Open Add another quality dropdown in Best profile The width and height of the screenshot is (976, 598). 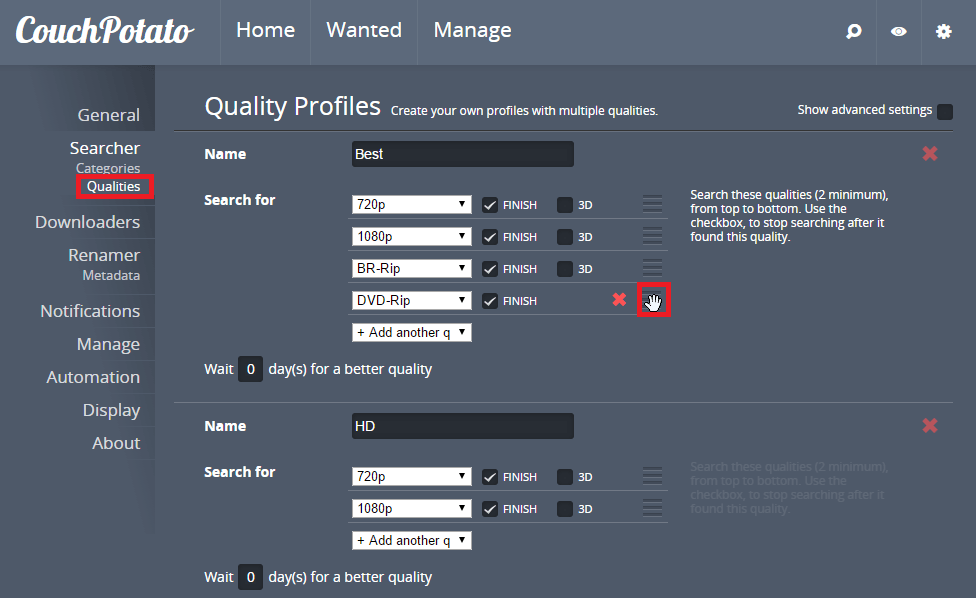pos(411,332)
